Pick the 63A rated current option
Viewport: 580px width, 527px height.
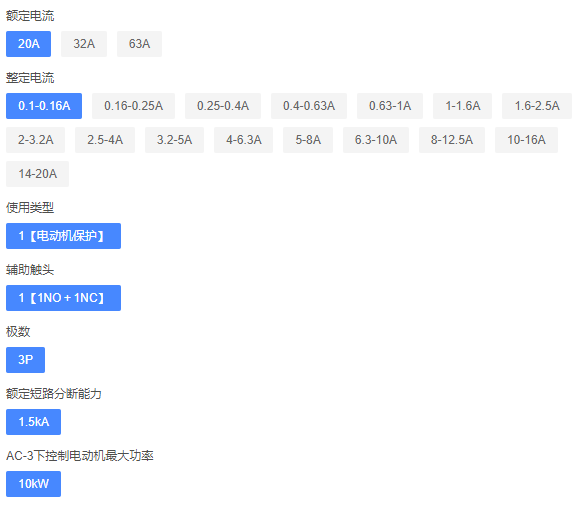pyautogui.click(x=139, y=44)
